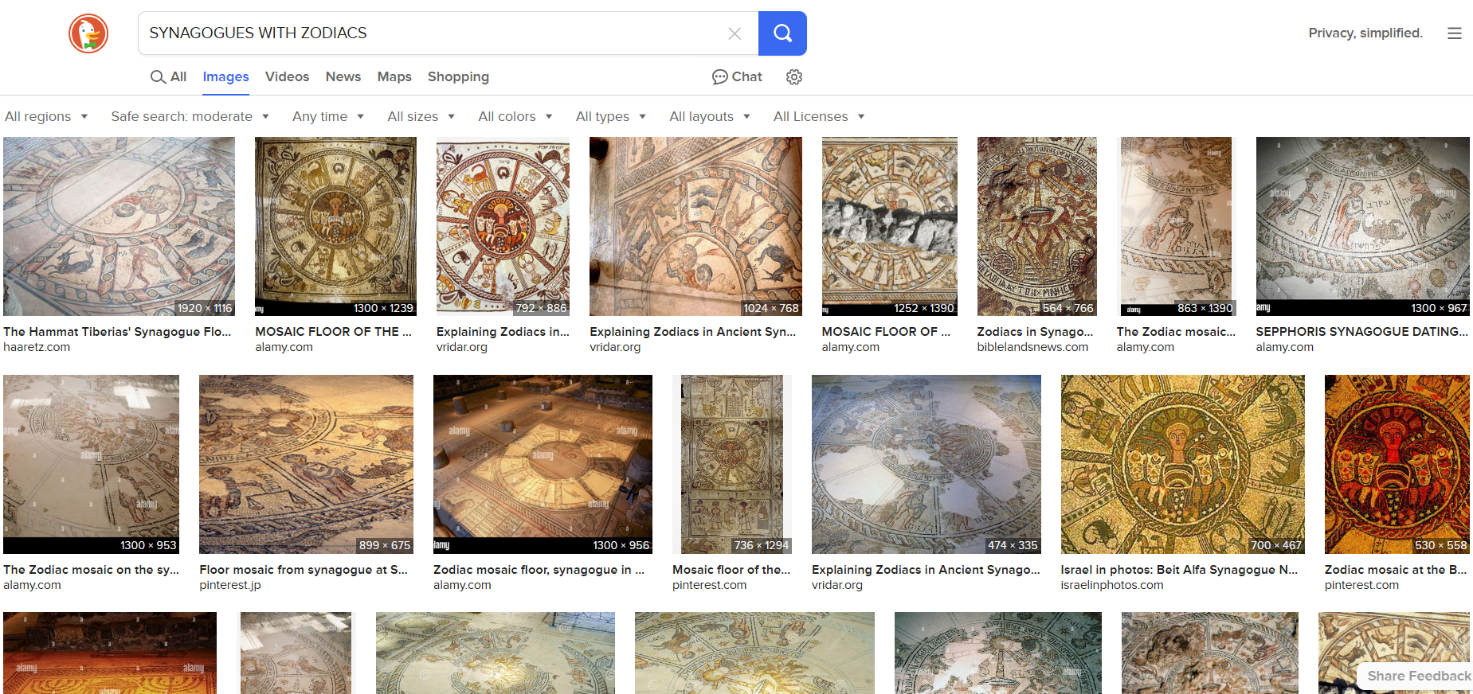Expand the All layouts dropdown
Screen dimensions: 1473x694
710,117
